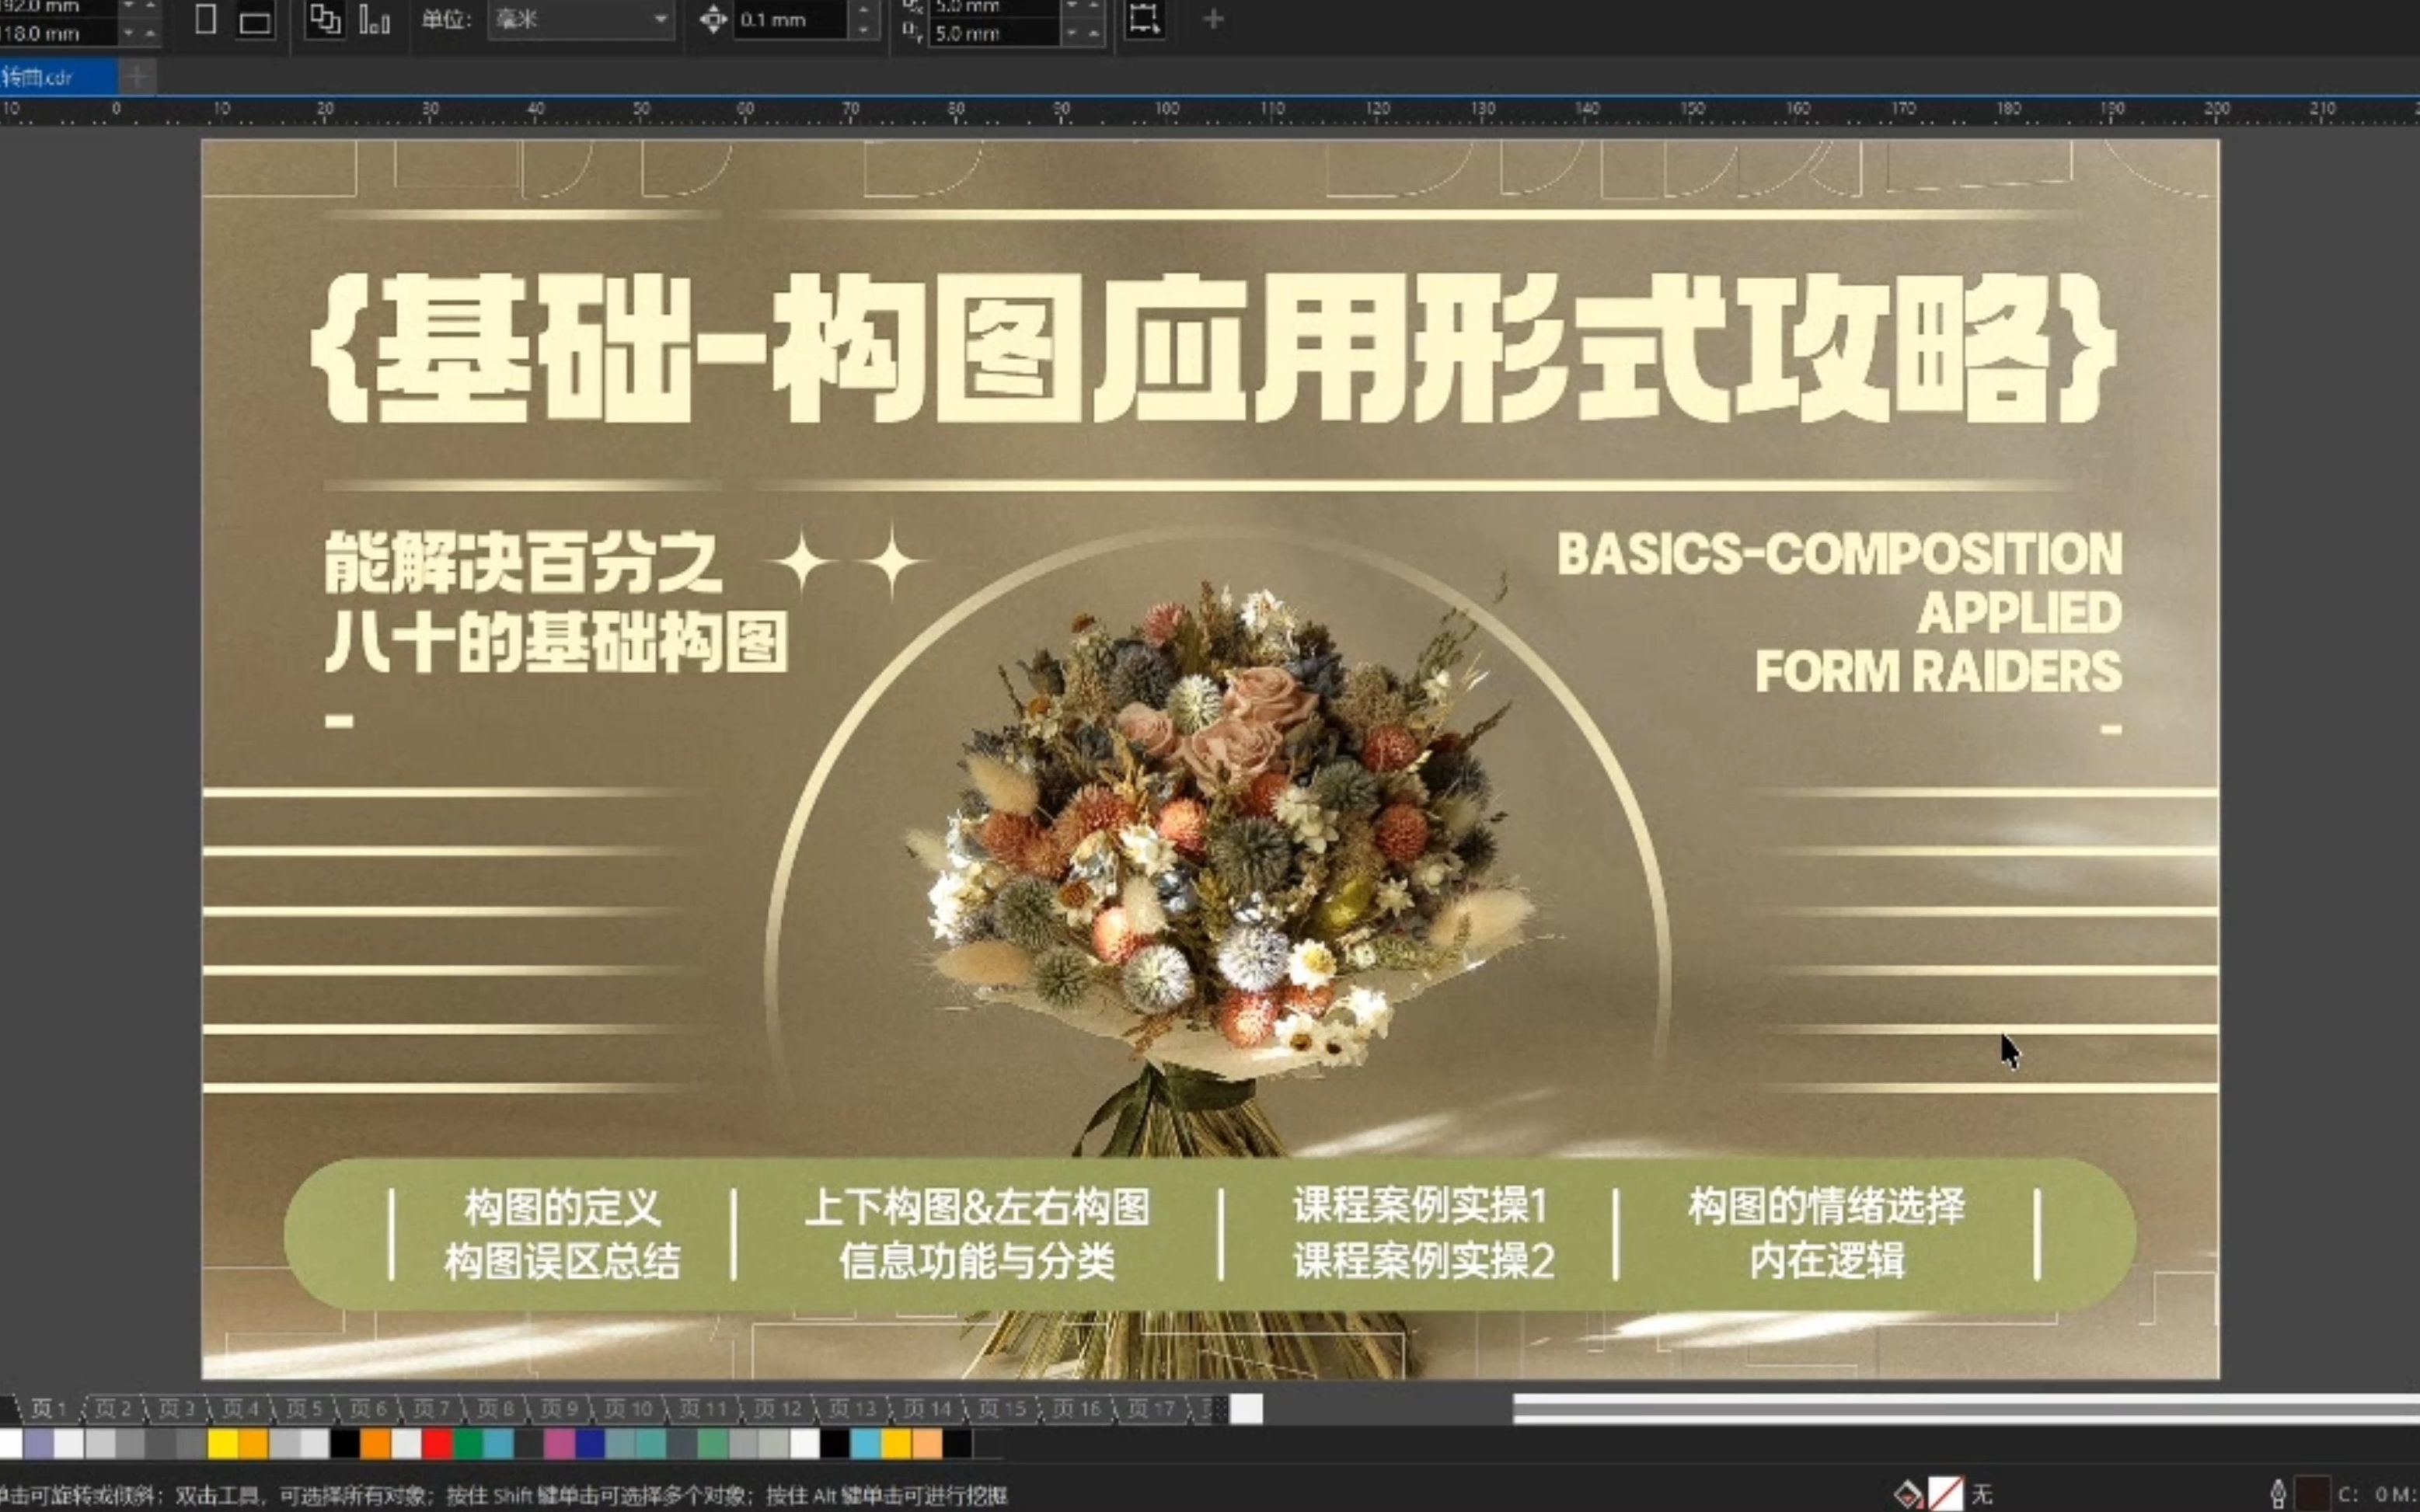Pick the red swatch in the color palette
This screenshot has width=2420, height=1512.
pos(437,1443)
